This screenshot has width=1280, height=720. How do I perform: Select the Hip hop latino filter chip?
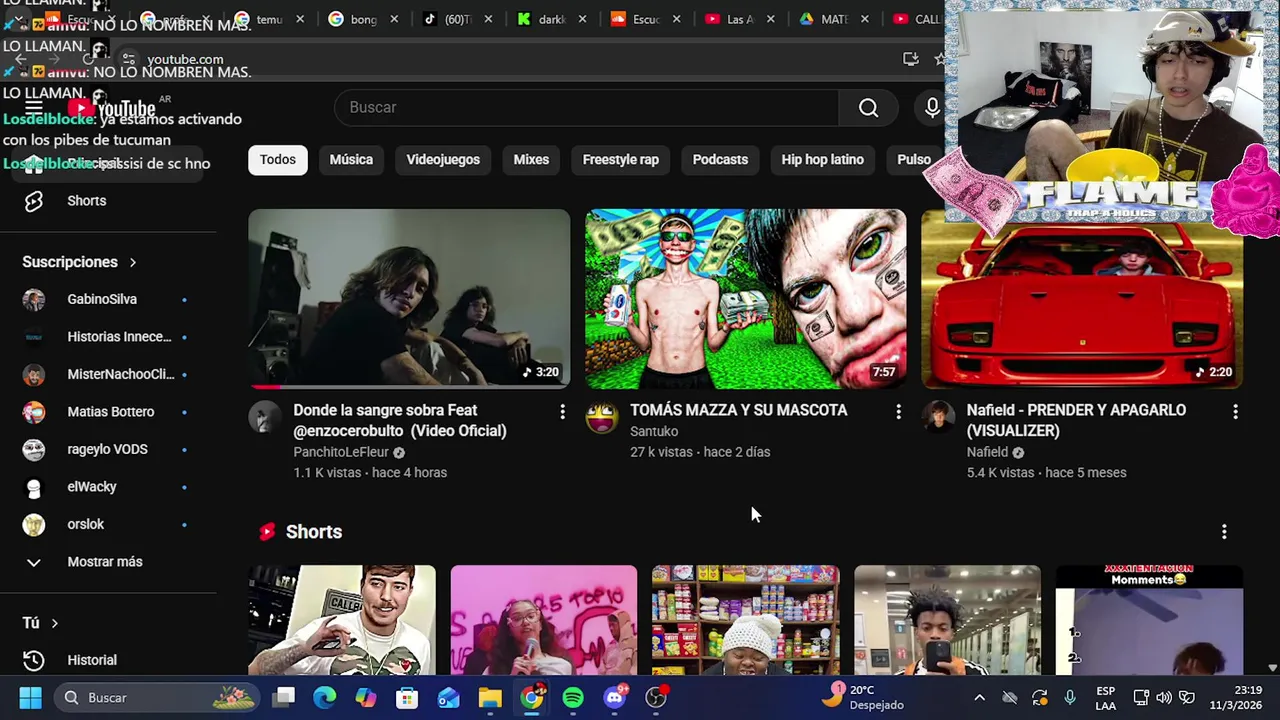coord(822,160)
